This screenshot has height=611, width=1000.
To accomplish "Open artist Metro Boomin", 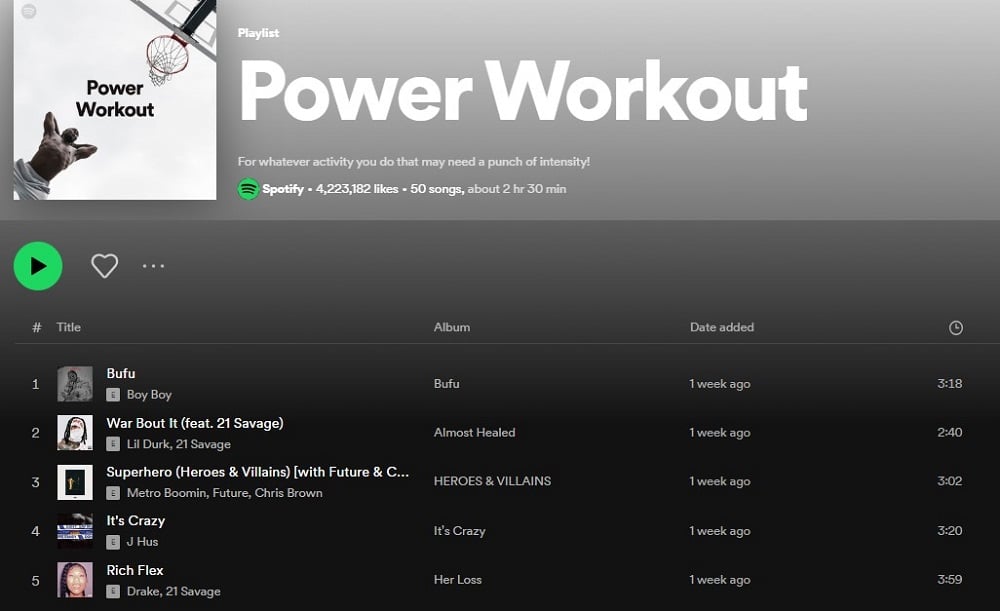I will click(x=166, y=493).
